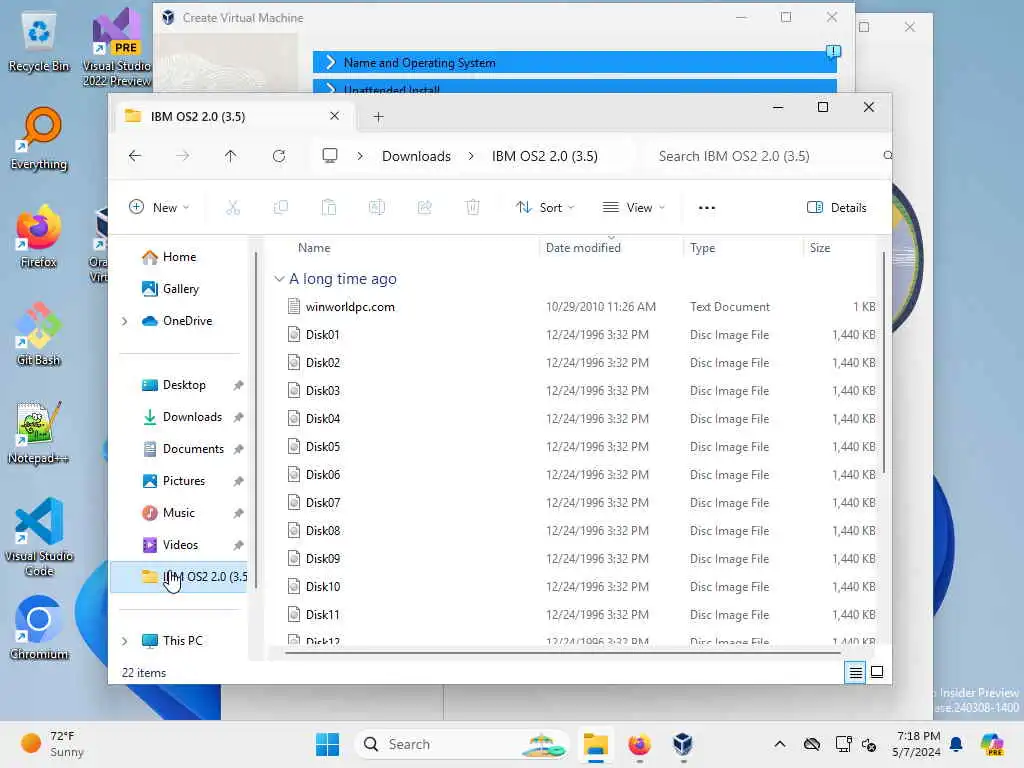Screen dimensions: 1024x768
Task: Open Visual Studio 2022 Preview shortcut
Action: (117, 47)
